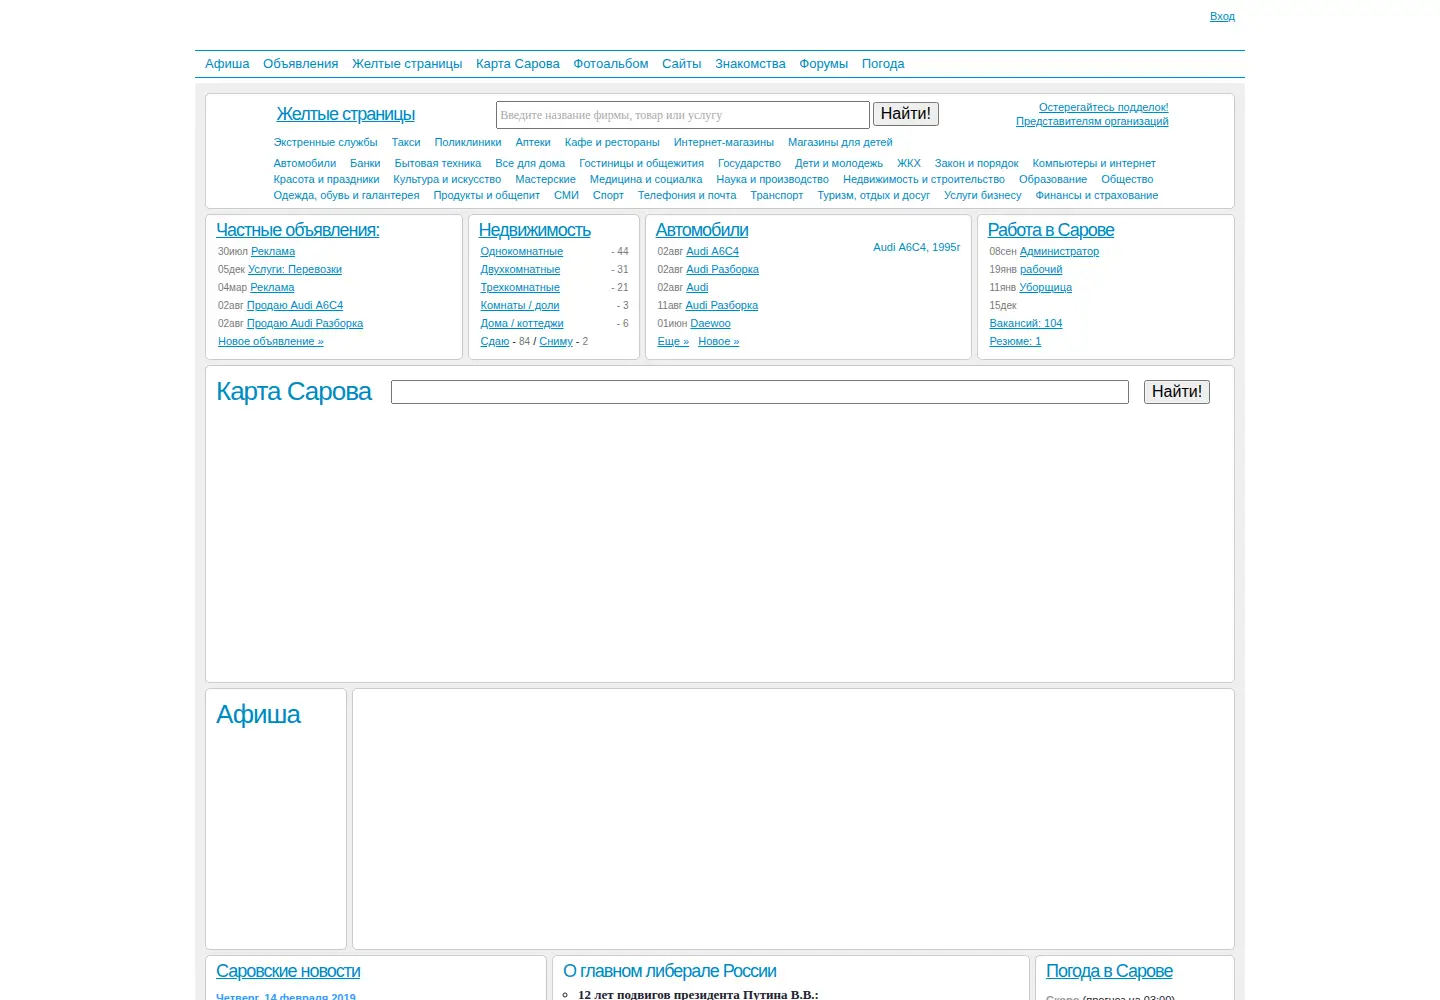Open Однокомнатные real estate listings

tap(522, 251)
